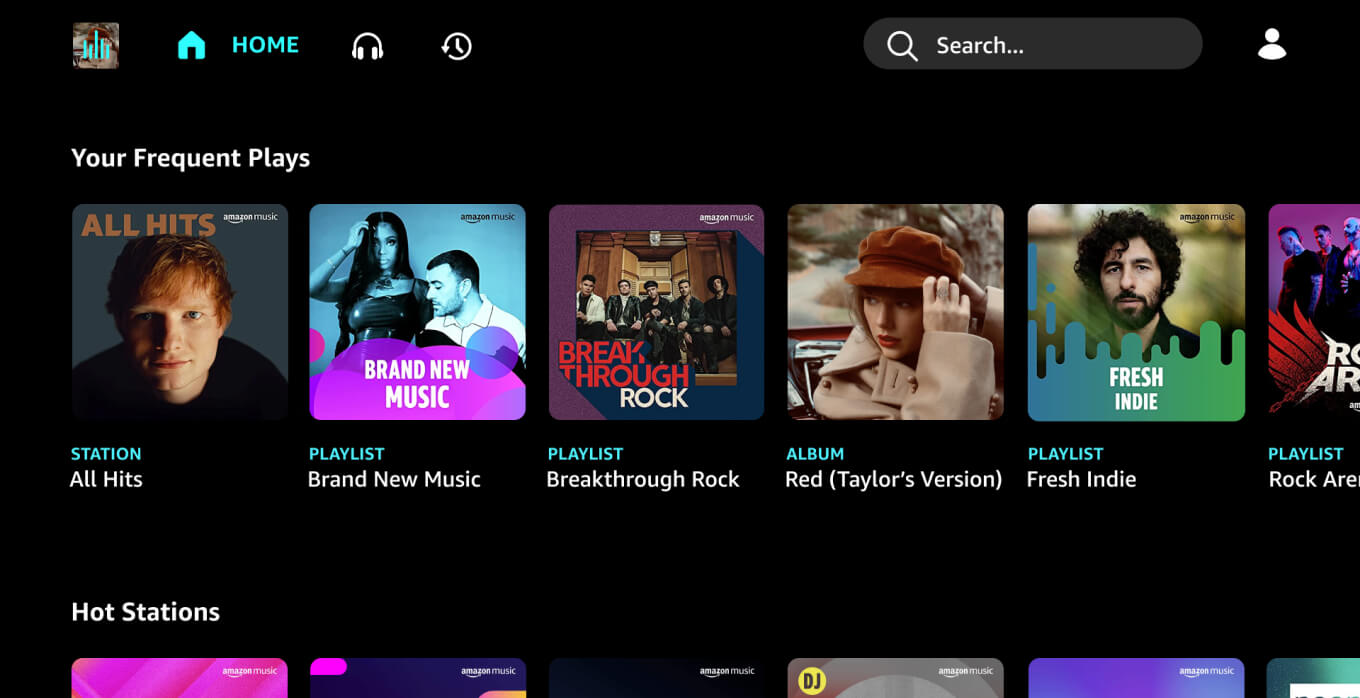1360x698 pixels.
Task: Open the Brand New Music playlist
Action: click(x=417, y=312)
